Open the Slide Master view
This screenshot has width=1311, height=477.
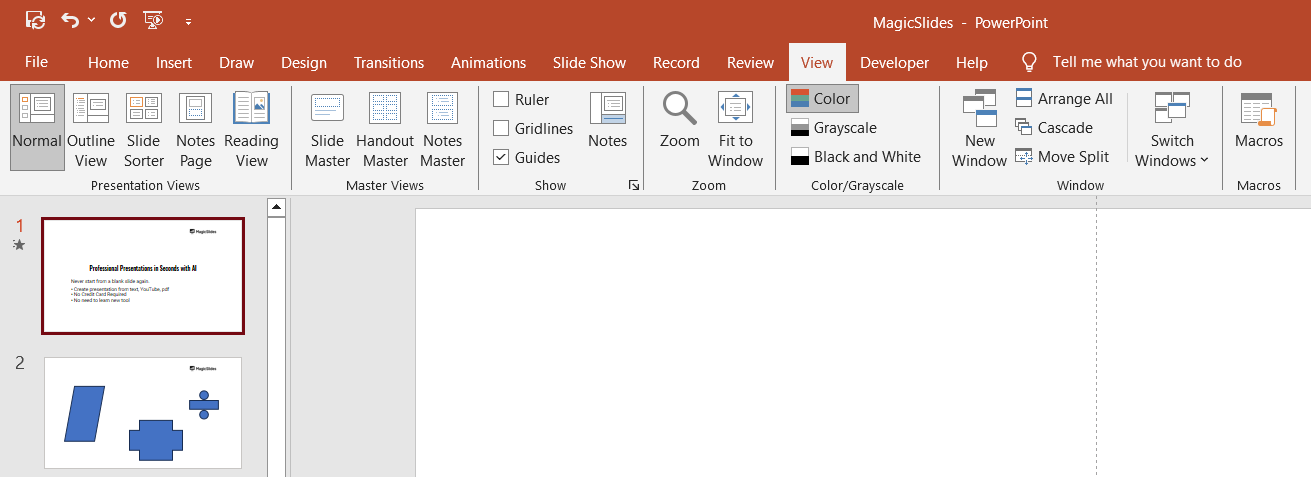tap(327, 130)
